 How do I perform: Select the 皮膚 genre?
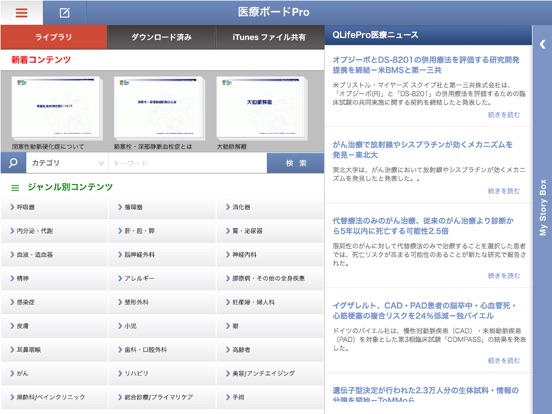[x=54, y=326]
